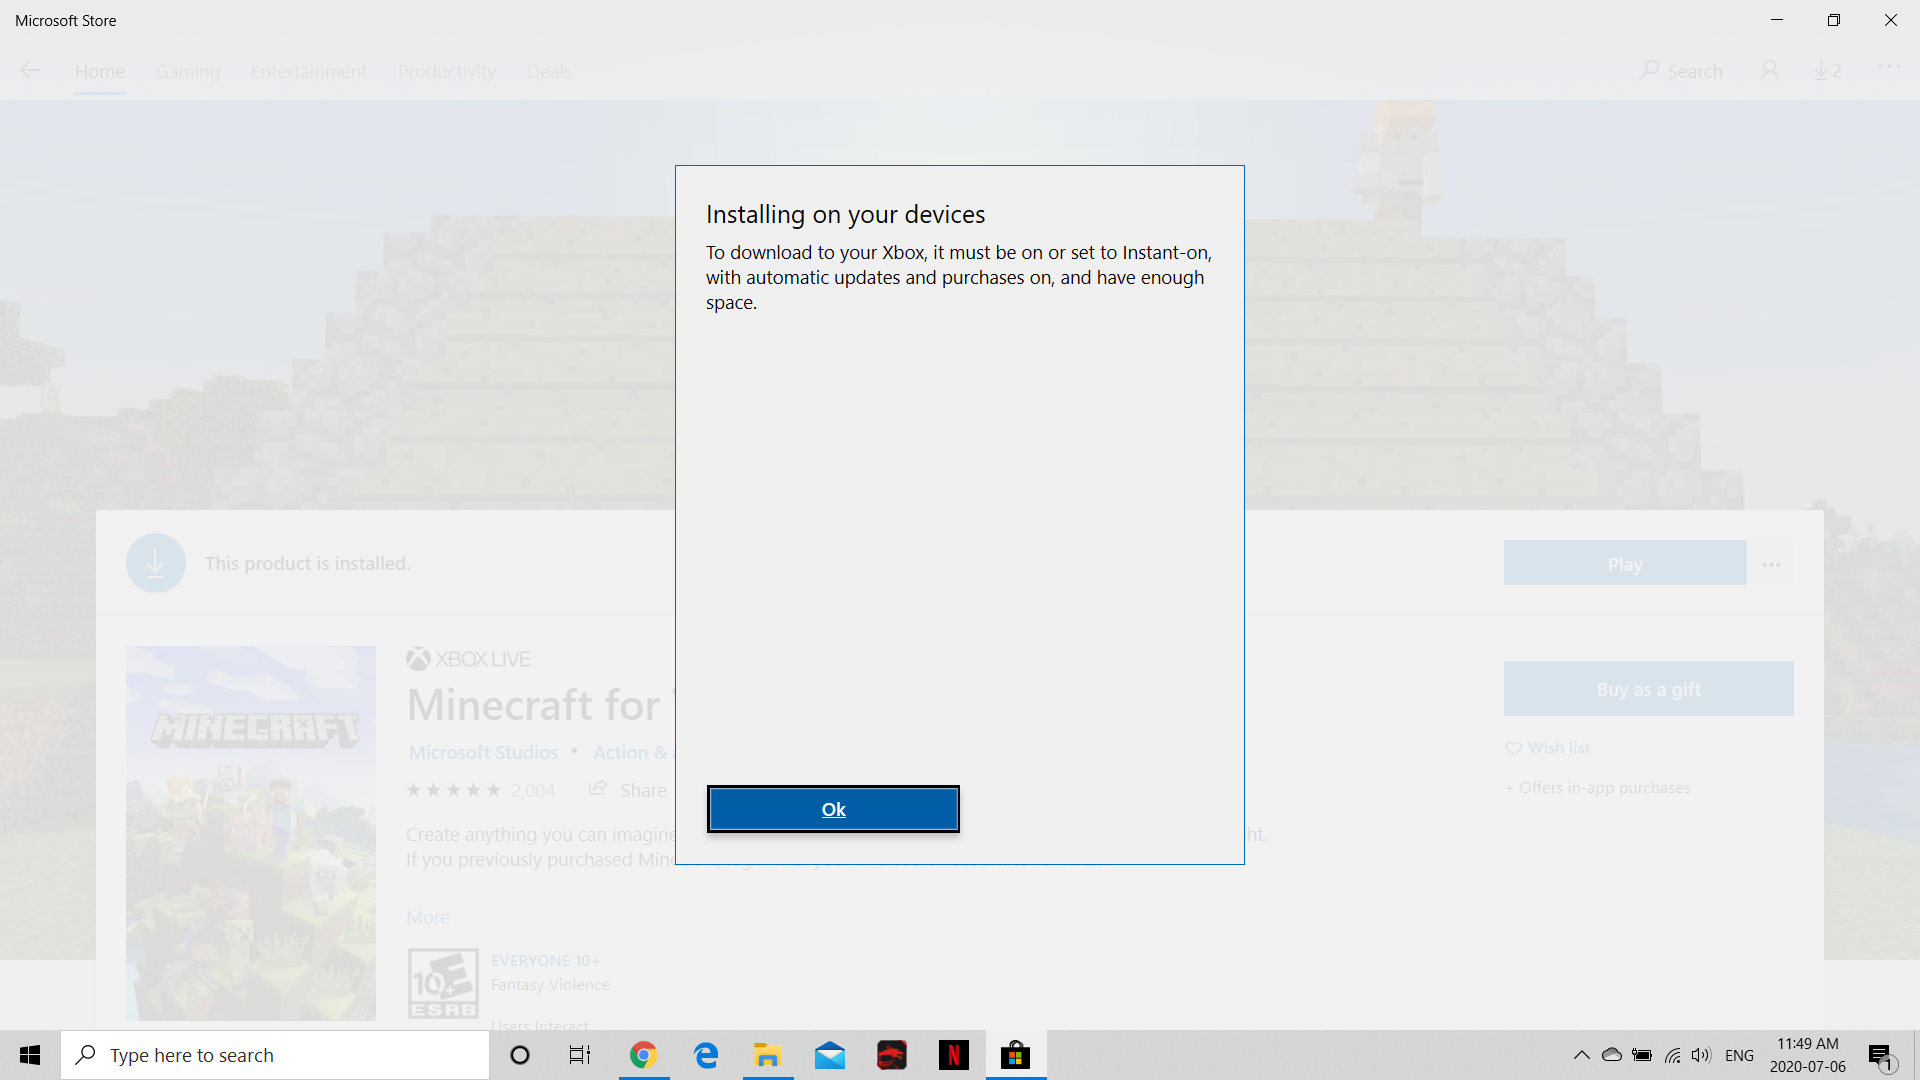Image resolution: width=1920 pixels, height=1080 pixels.
Task: Open Task View from the taskbar
Action: coord(580,1055)
